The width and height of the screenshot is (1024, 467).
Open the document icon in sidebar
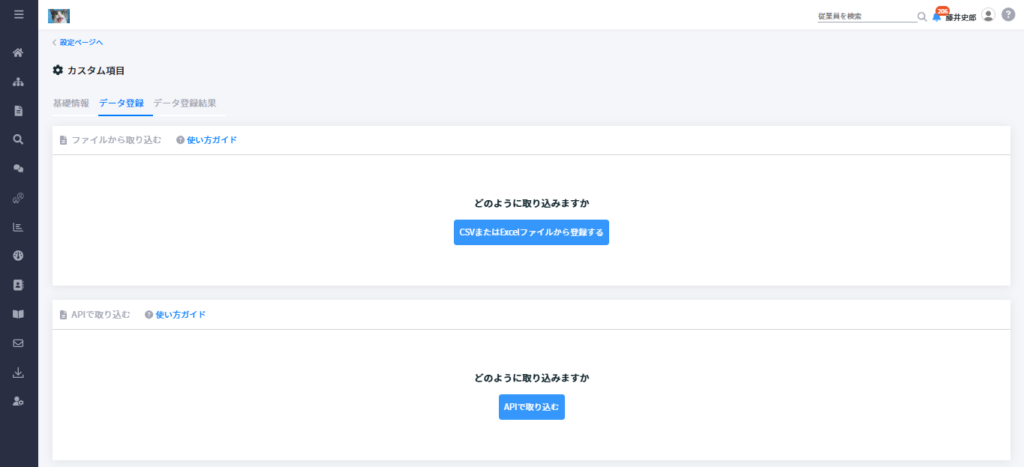(x=18, y=110)
